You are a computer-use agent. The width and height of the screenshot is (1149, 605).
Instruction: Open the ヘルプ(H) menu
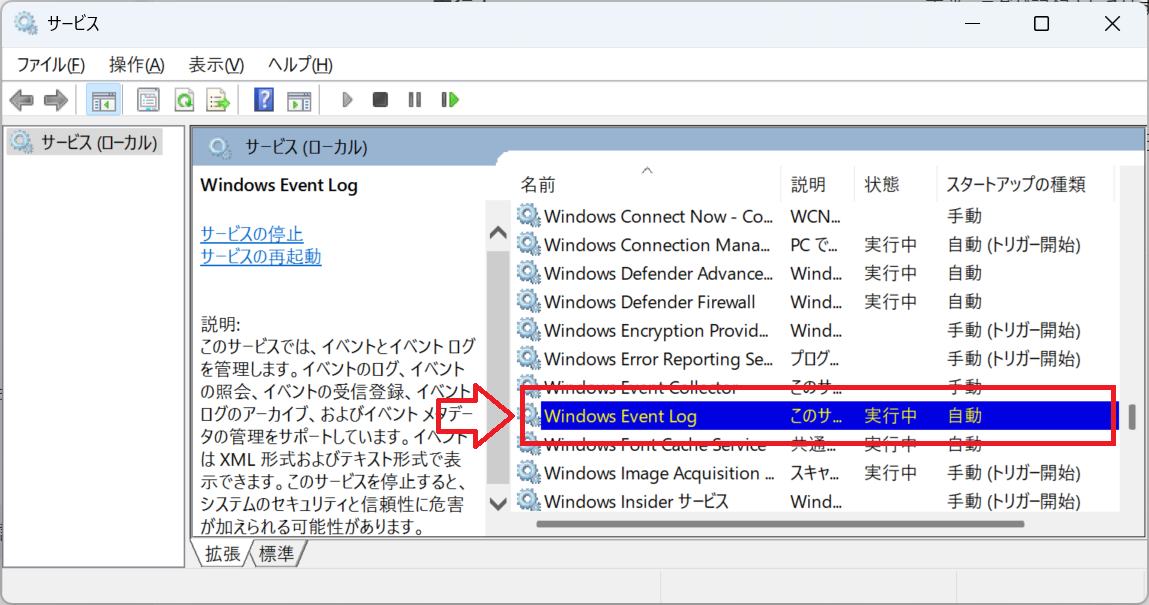click(x=300, y=64)
